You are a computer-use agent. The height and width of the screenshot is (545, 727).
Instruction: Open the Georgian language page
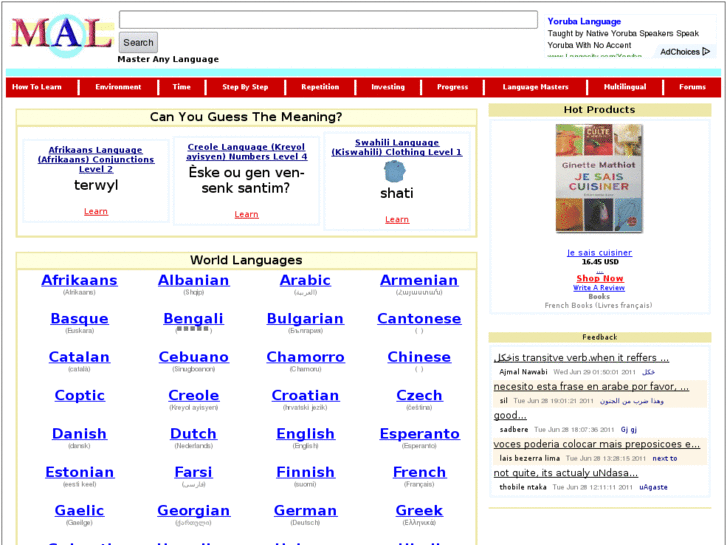tap(193, 511)
